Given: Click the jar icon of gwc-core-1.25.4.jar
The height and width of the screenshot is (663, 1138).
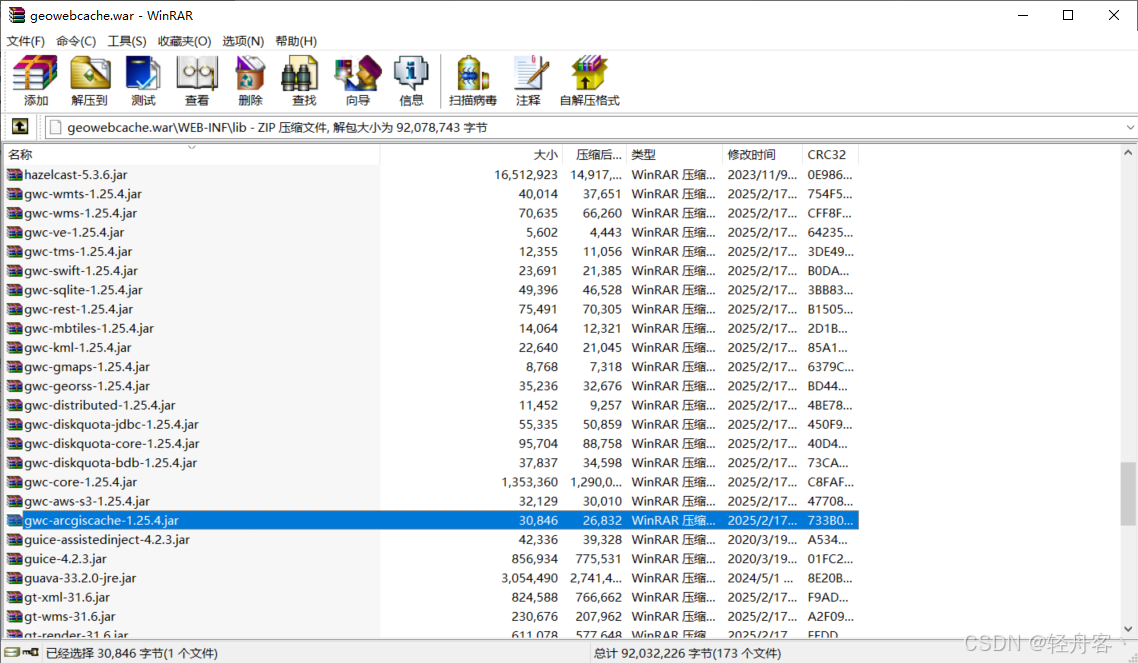Looking at the screenshot, I should [15, 482].
